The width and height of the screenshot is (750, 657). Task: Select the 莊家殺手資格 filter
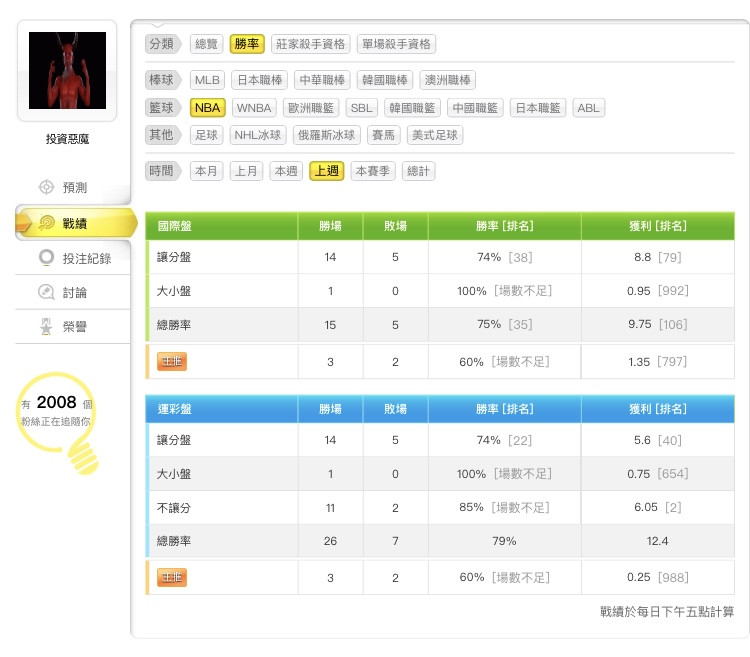310,44
